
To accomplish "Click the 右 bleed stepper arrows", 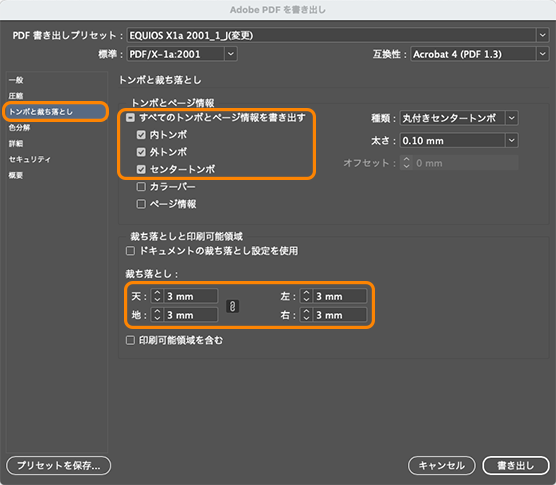I will point(306,315).
